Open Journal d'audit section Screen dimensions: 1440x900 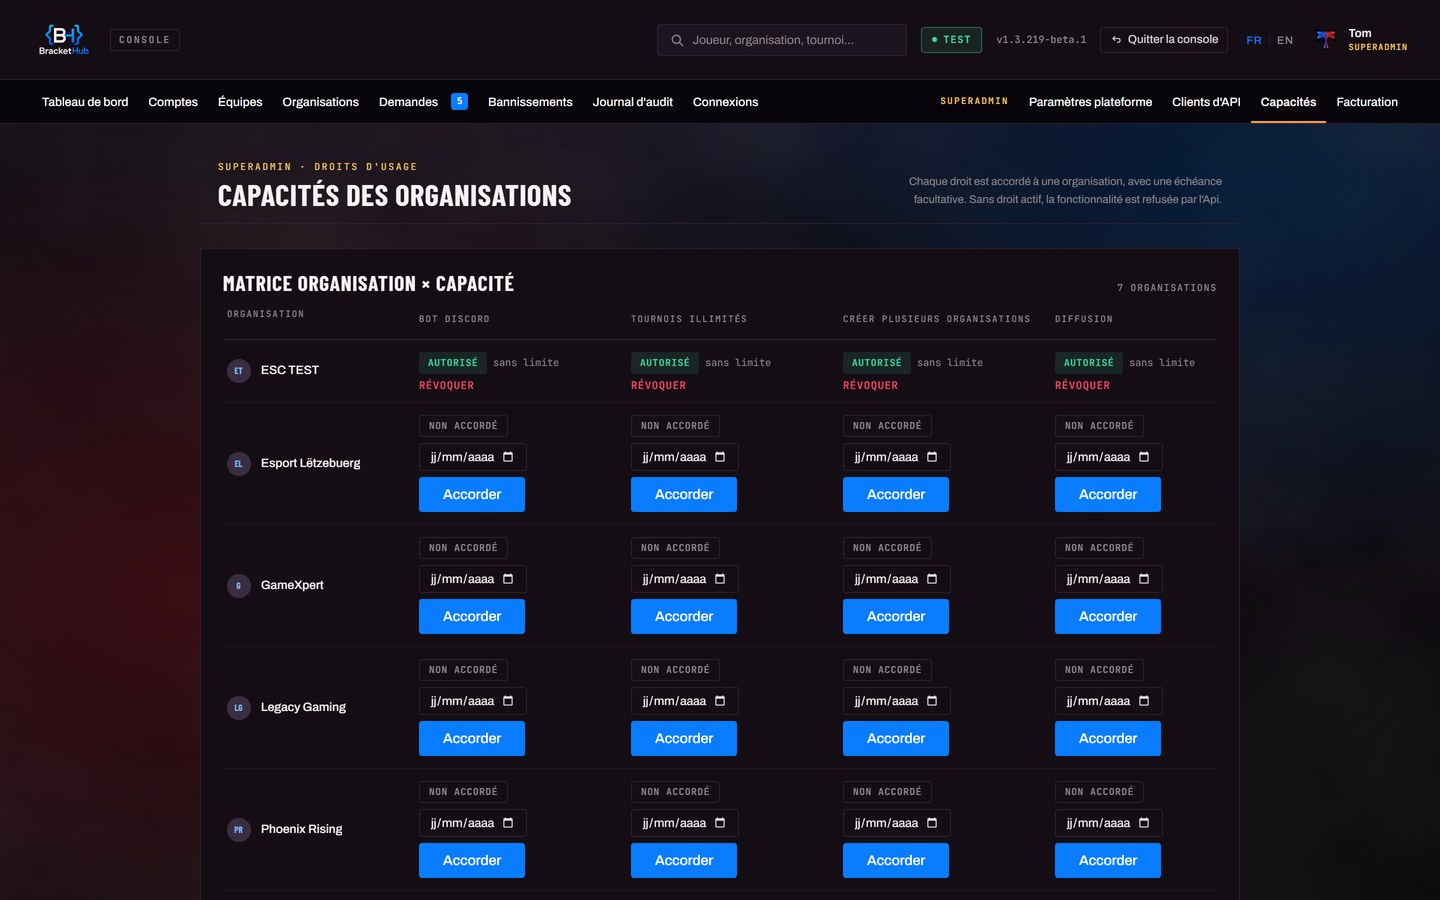click(x=633, y=102)
